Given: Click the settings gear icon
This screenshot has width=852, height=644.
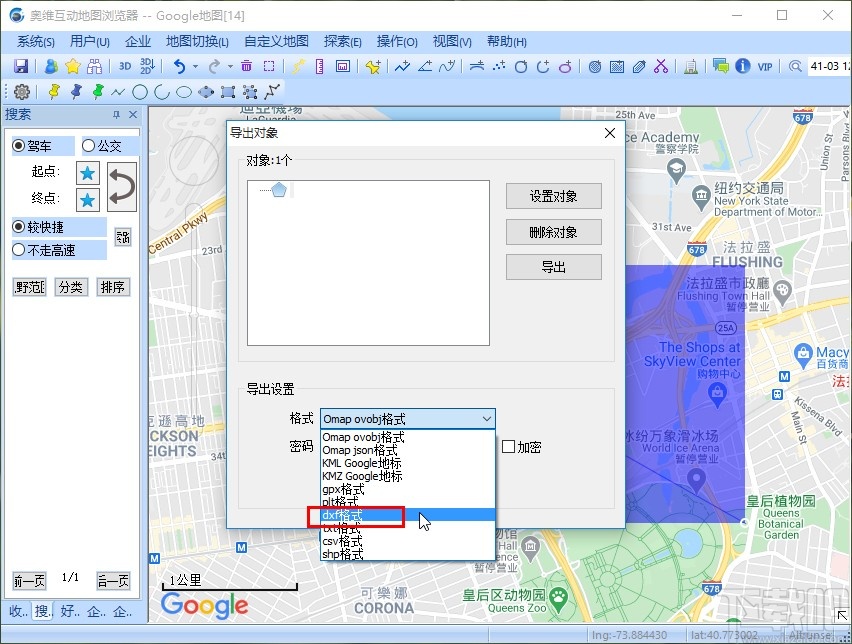Looking at the screenshot, I should tap(21, 92).
